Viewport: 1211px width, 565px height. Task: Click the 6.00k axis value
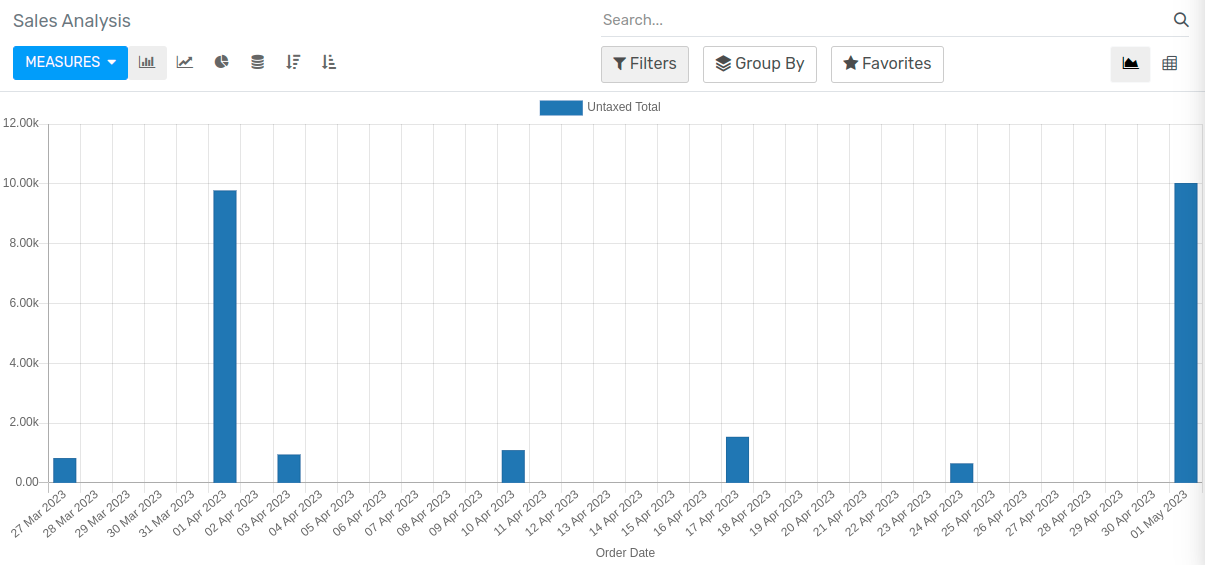(x=24, y=304)
